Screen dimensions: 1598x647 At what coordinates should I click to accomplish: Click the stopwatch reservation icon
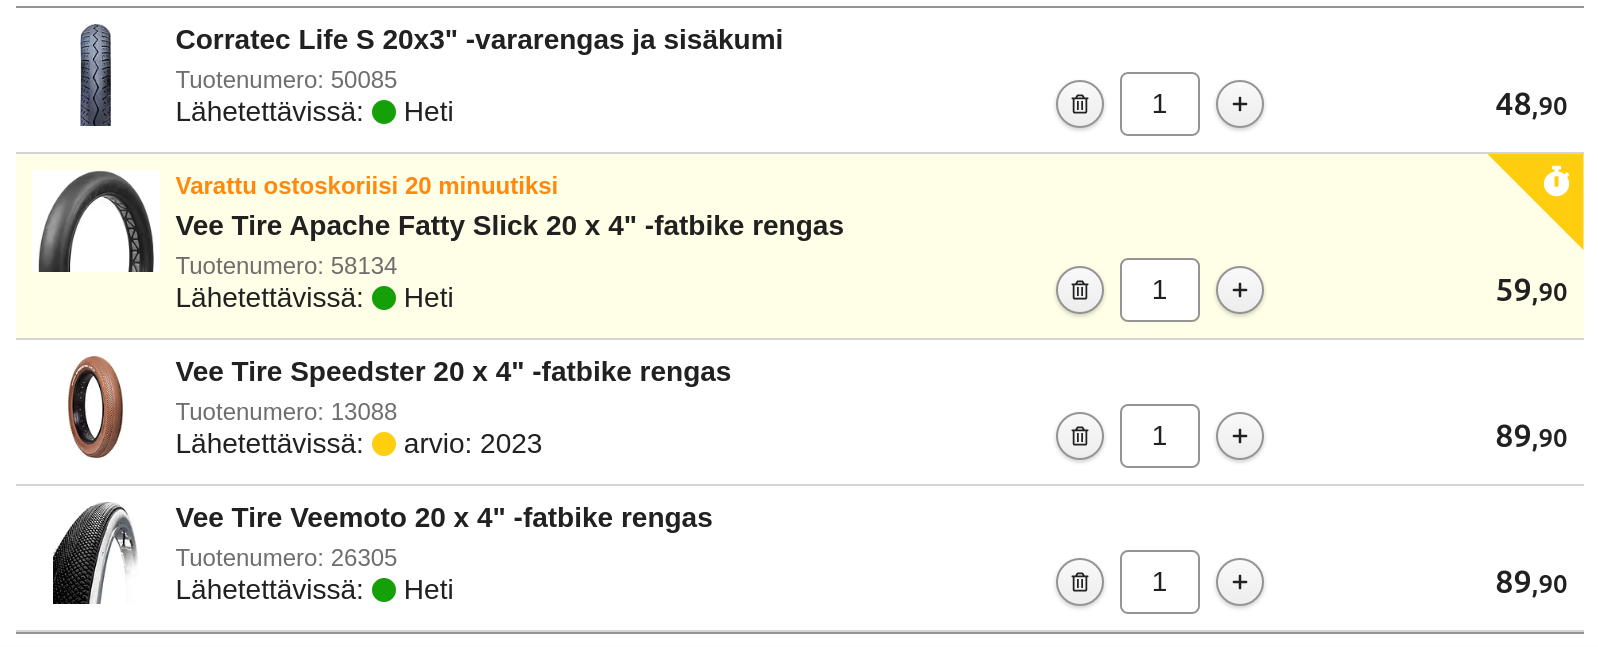coord(1556,182)
